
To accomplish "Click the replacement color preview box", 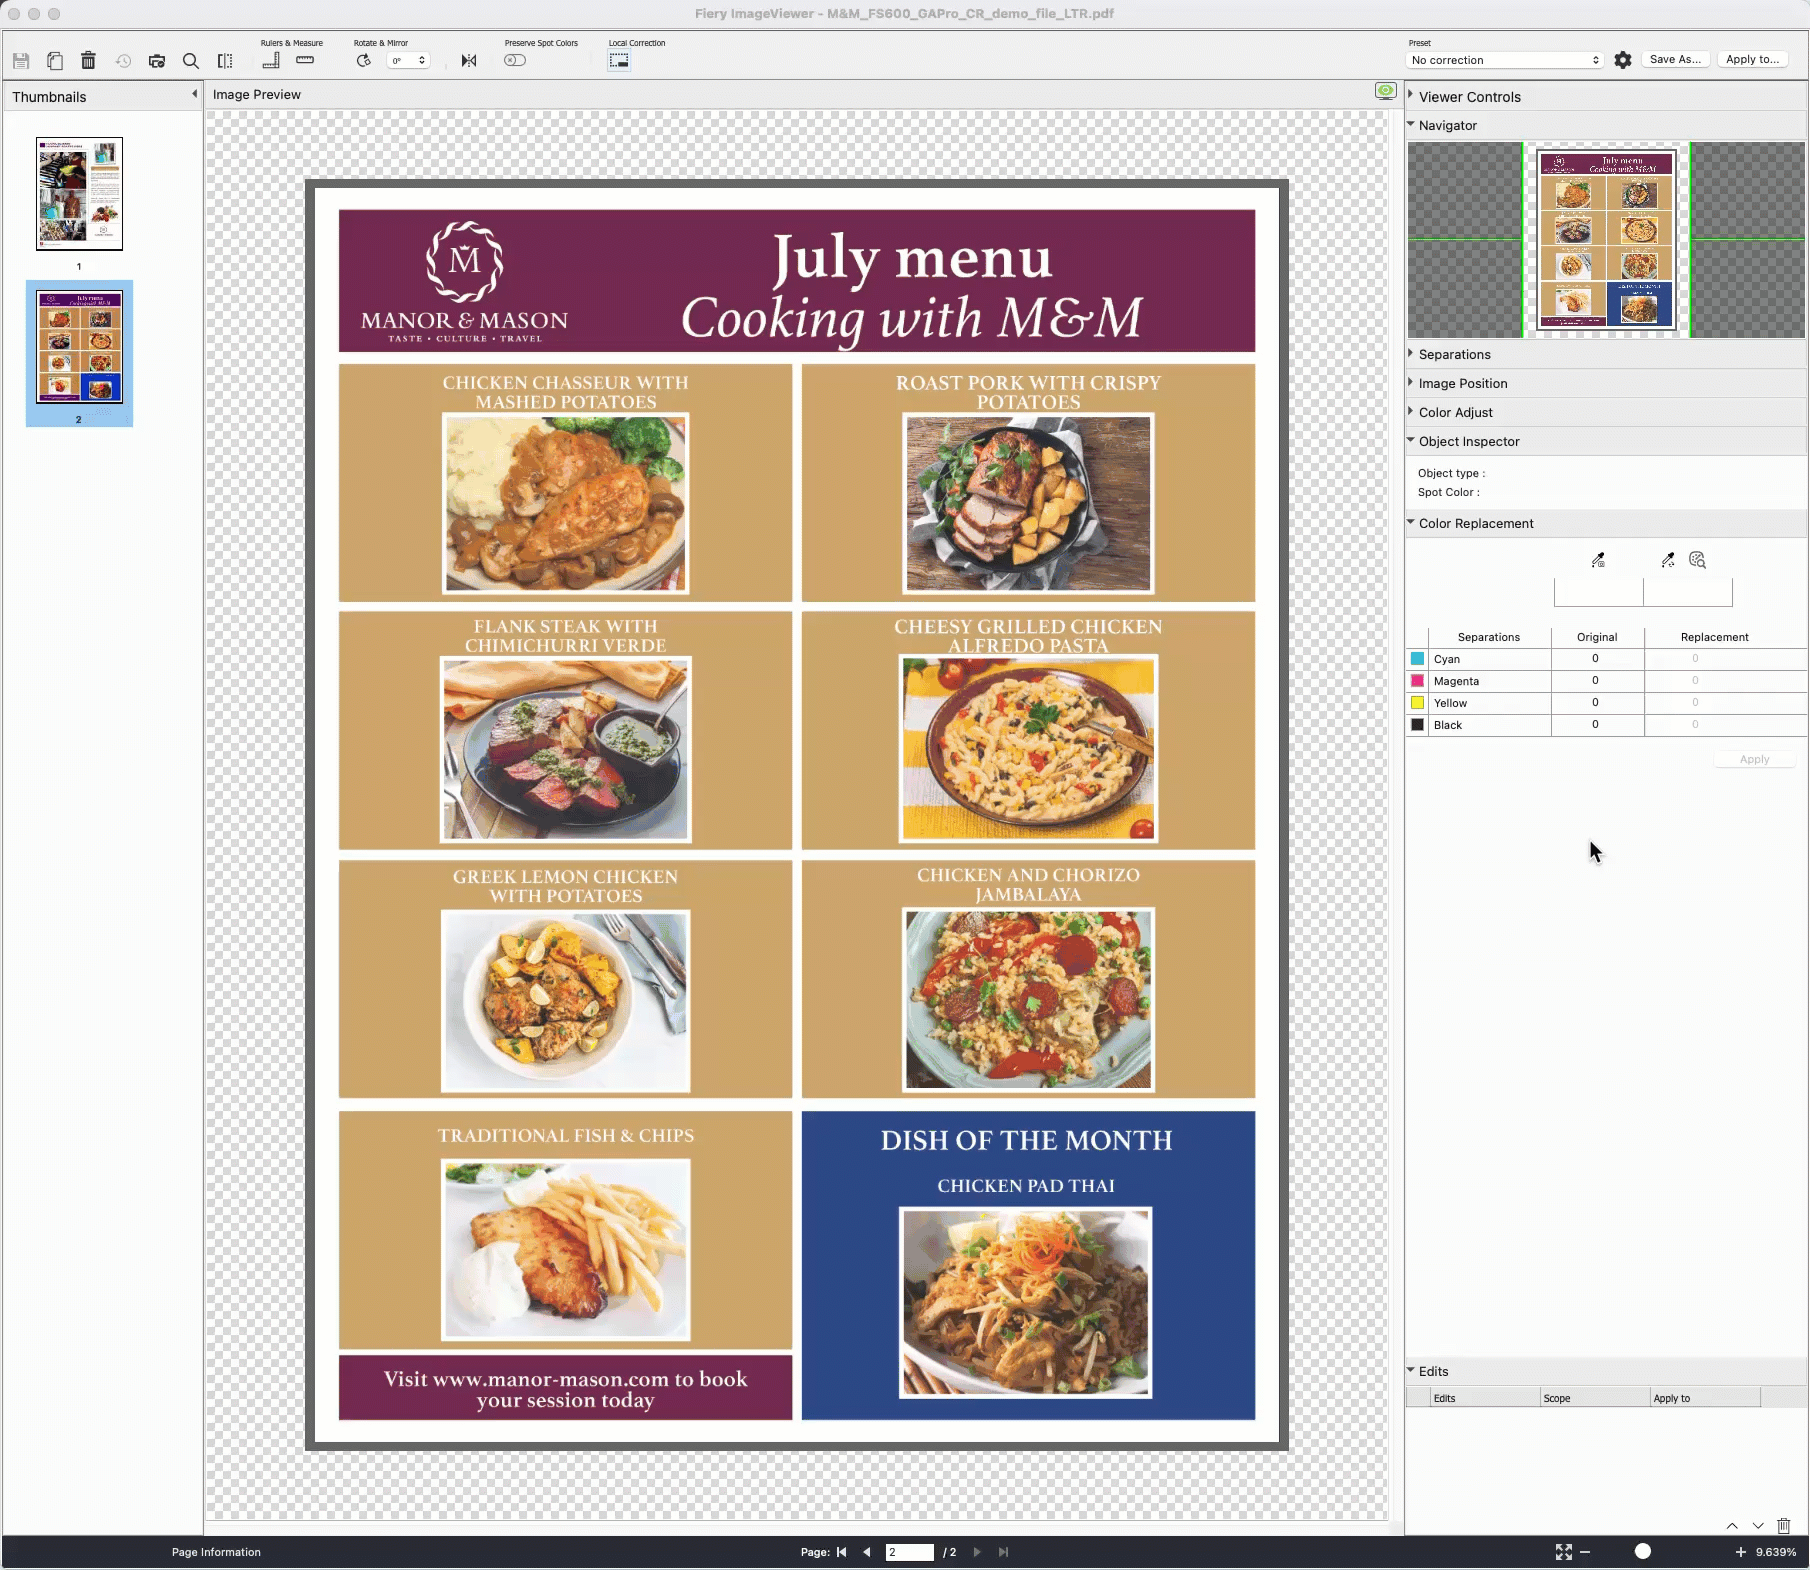I will pyautogui.click(x=1688, y=592).
